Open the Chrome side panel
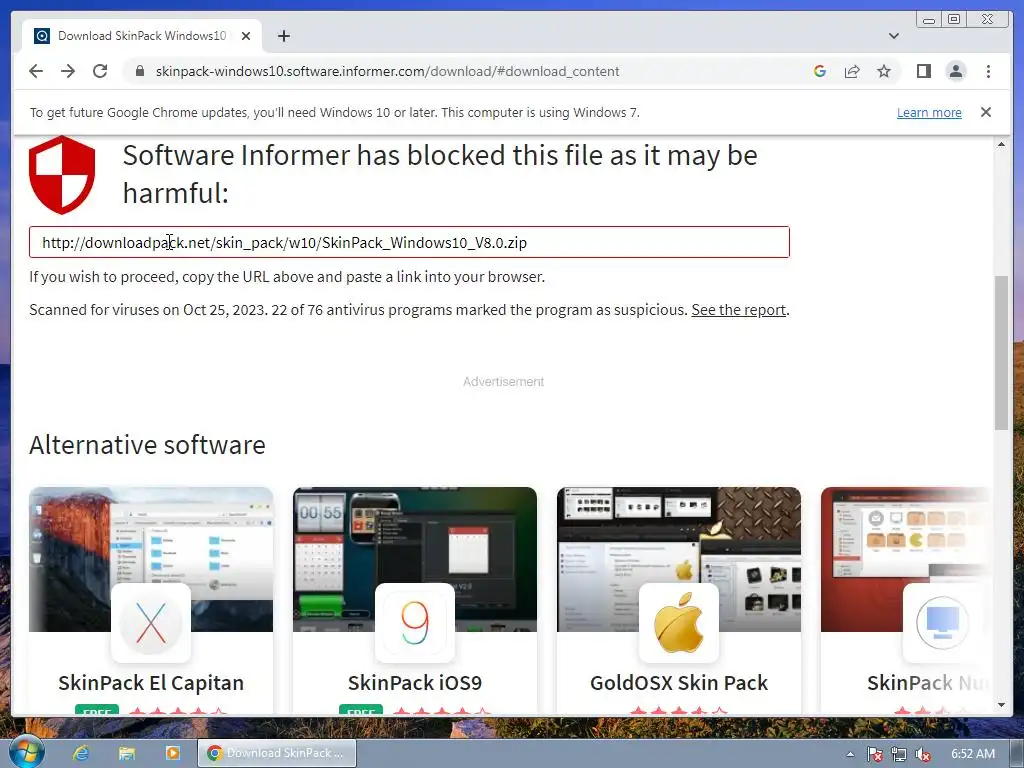 tap(923, 71)
